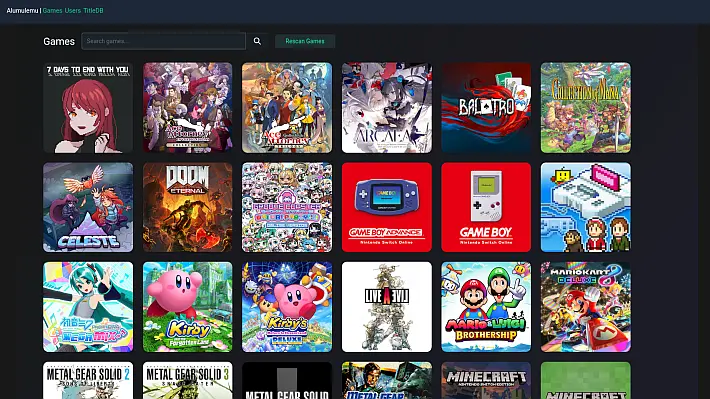Open the blue-sky Ace Attorney Trilogy cover

[x=287, y=108]
